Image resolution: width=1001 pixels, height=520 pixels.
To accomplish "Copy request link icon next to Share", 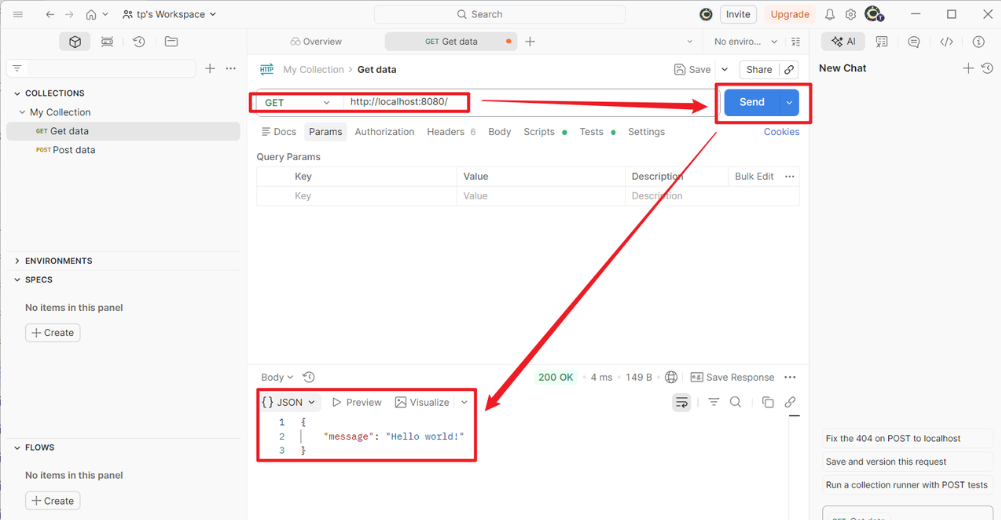I will (789, 70).
